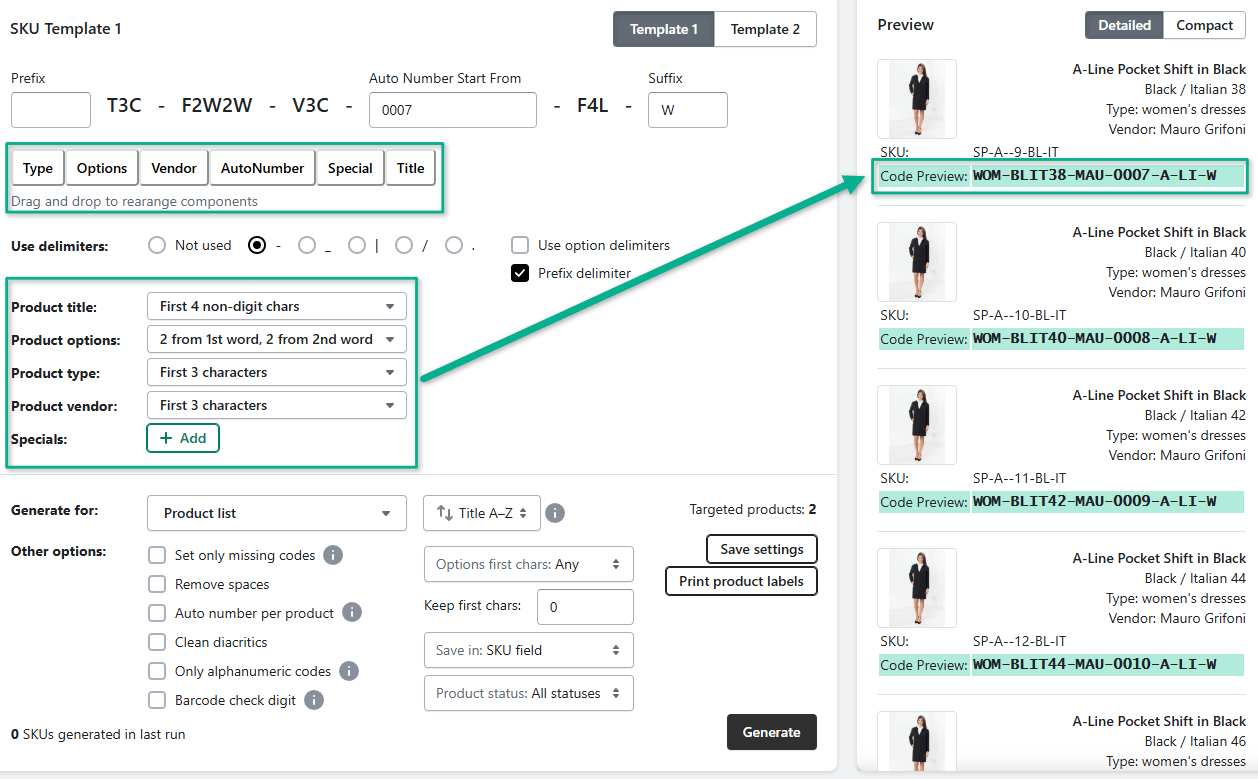Screen dimensions: 1258x779
Task: Open the Generate for Product list dropdown
Action: (276, 513)
